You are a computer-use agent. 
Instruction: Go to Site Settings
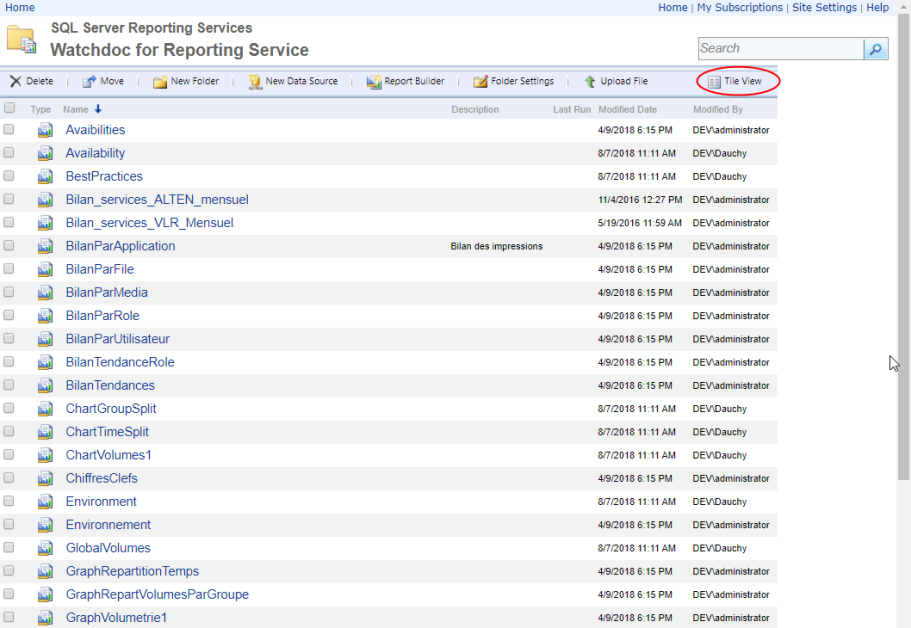pyautogui.click(x=824, y=7)
